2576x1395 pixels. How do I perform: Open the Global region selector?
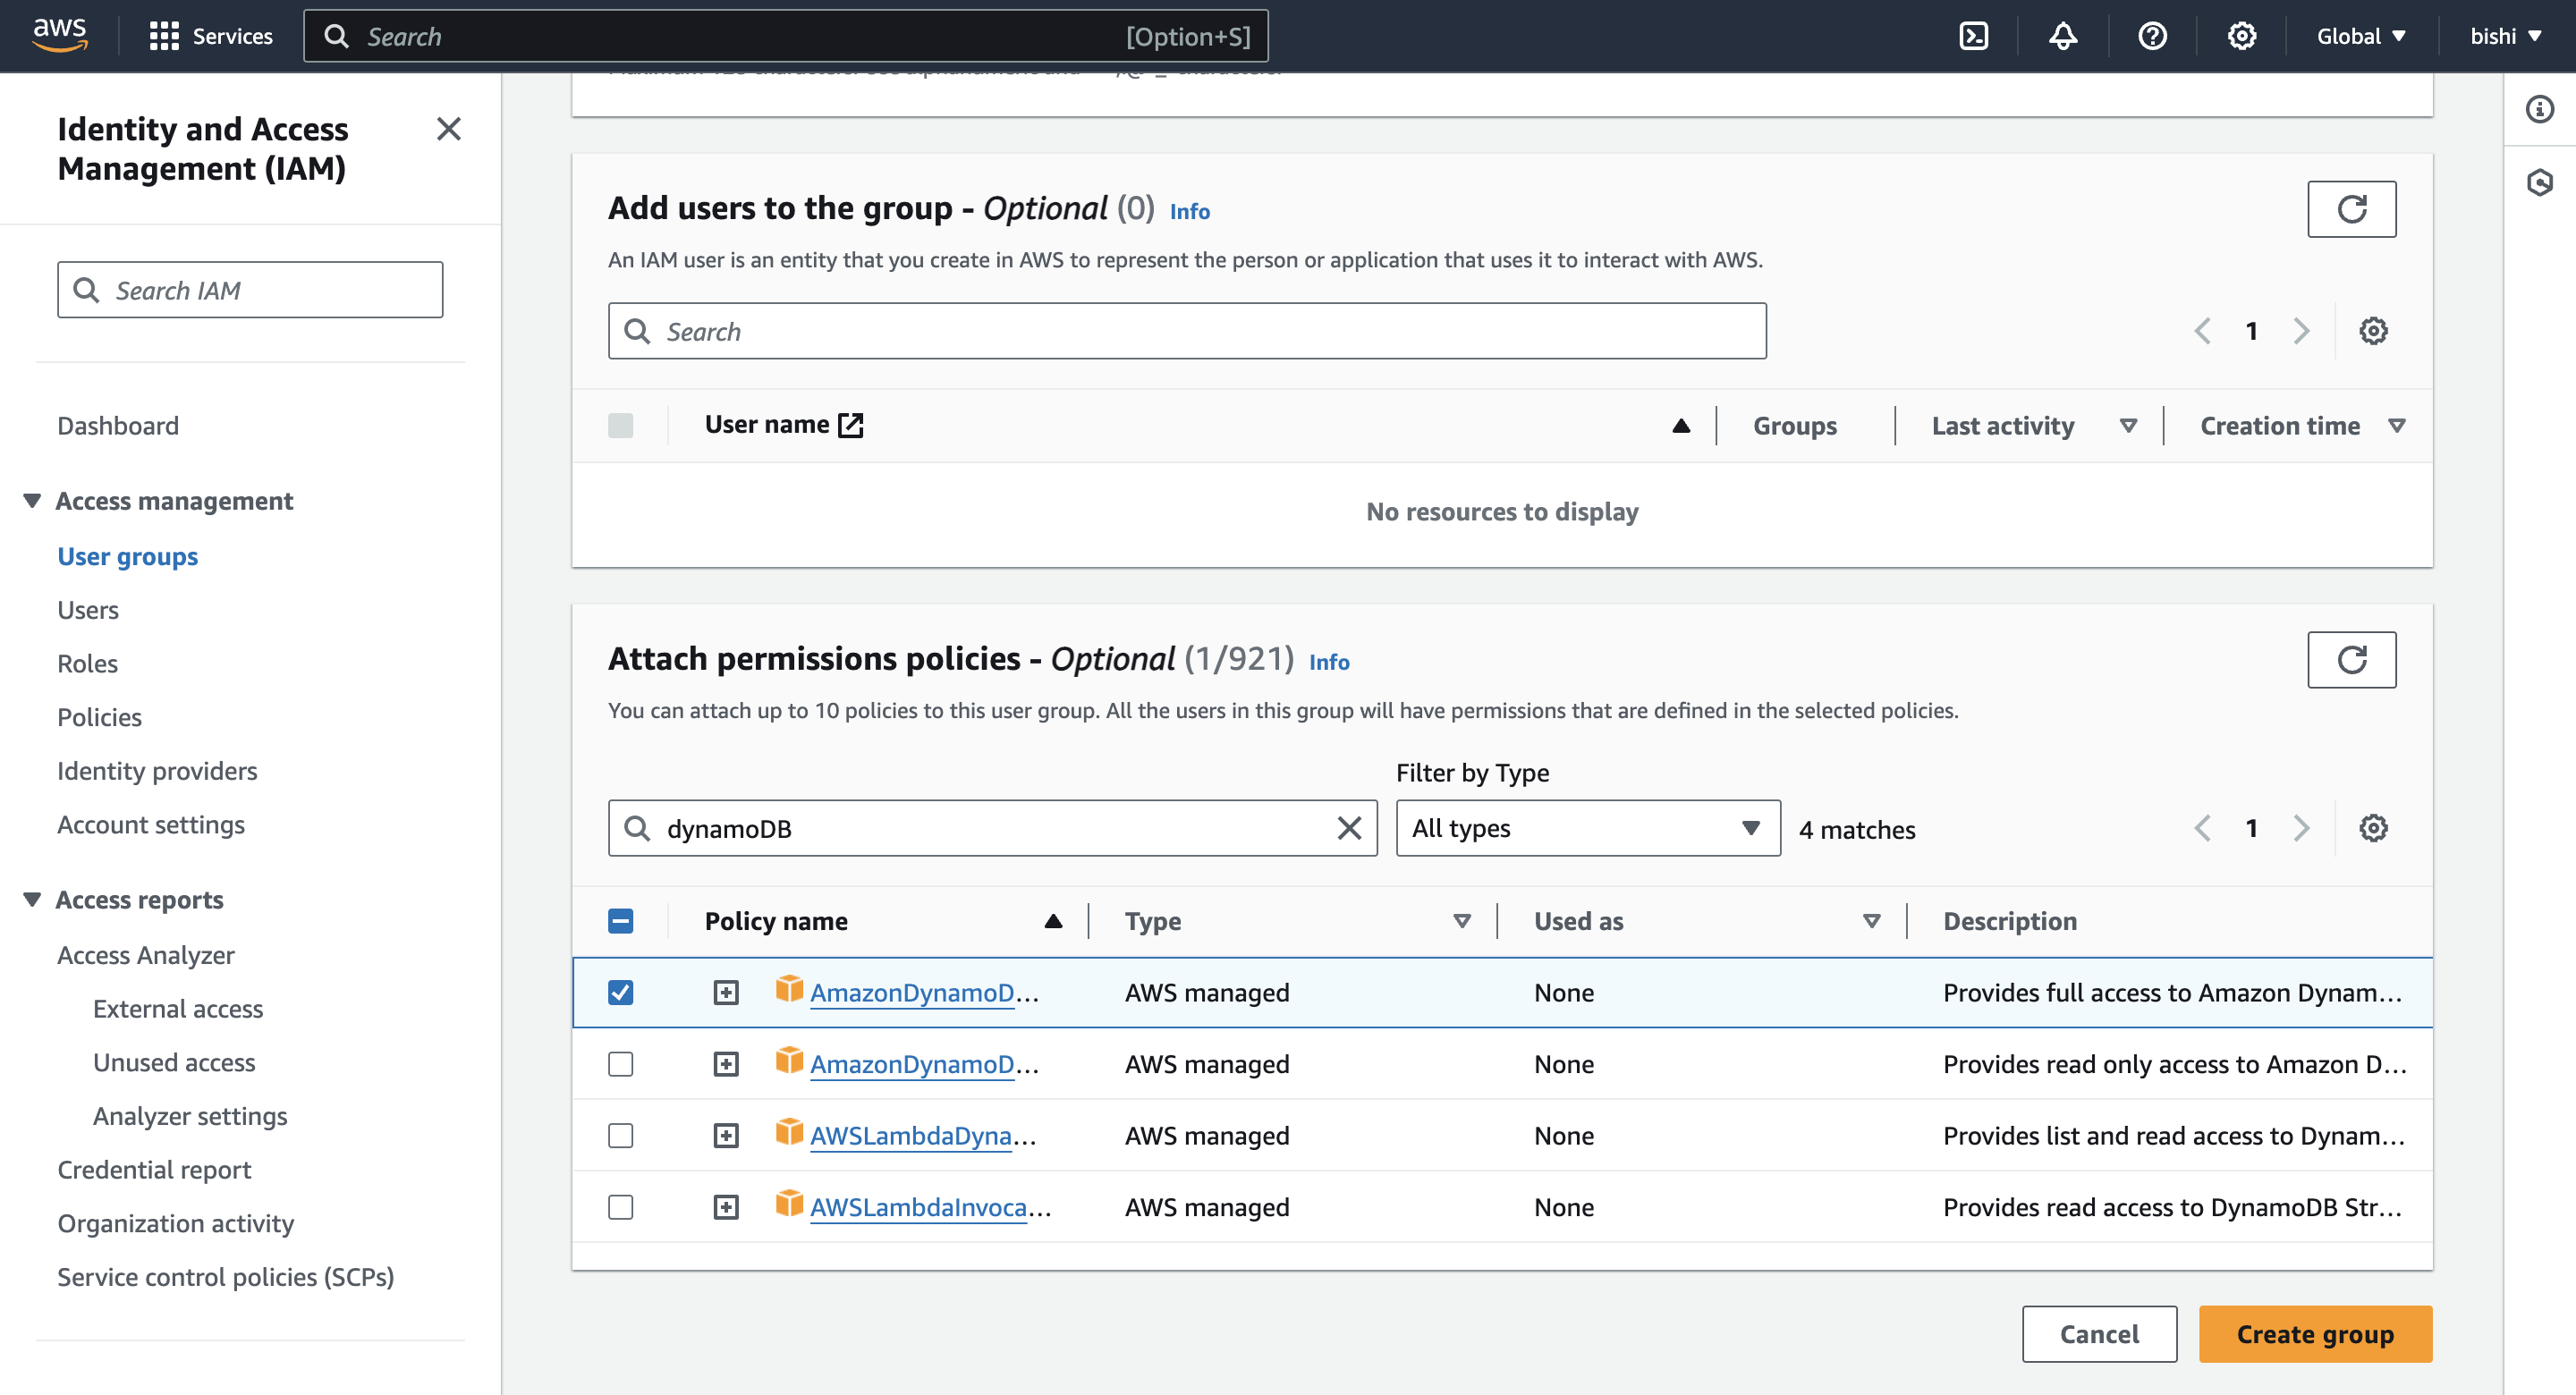click(2360, 36)
